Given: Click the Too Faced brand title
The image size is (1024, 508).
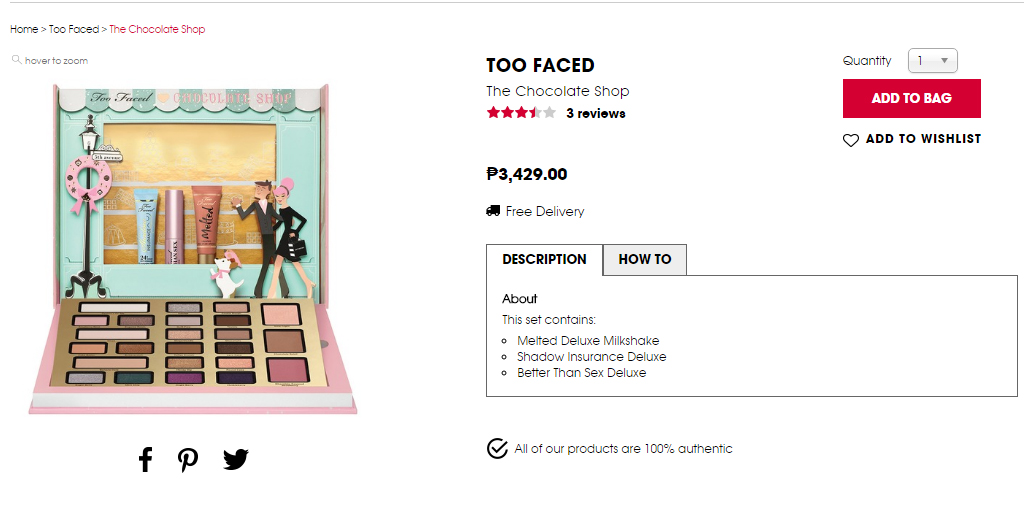Looking at the screenshot, I should (540, 65).
